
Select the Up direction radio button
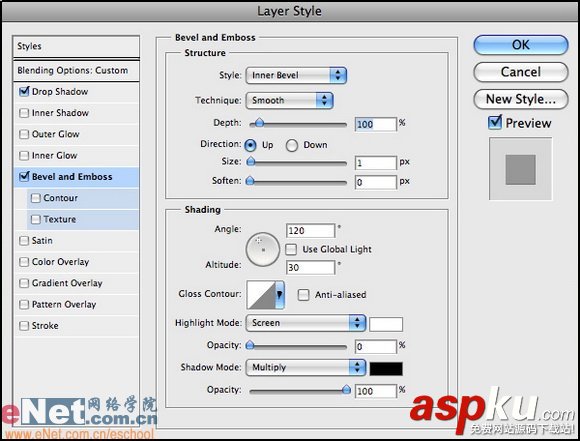[250, 145]
